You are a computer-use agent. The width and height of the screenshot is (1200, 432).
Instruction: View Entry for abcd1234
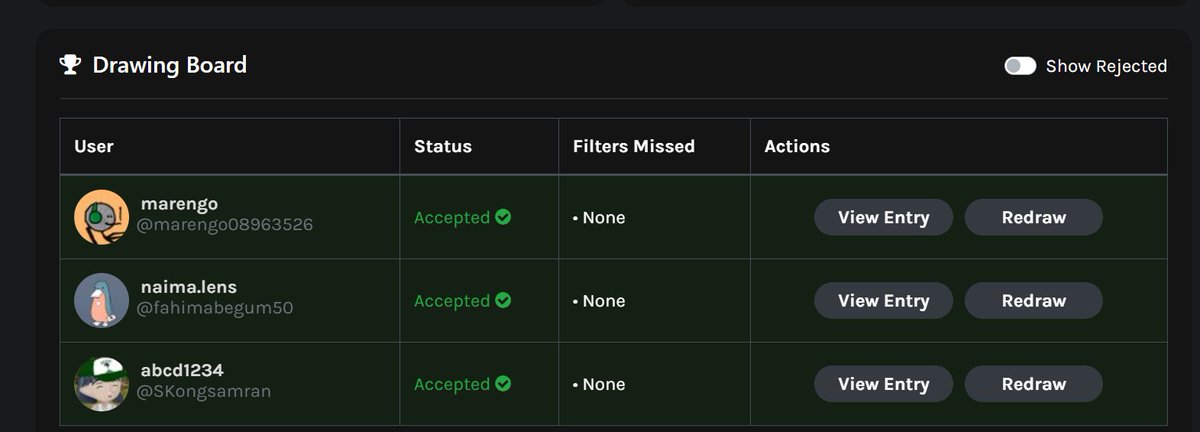[x=883, y=384]
